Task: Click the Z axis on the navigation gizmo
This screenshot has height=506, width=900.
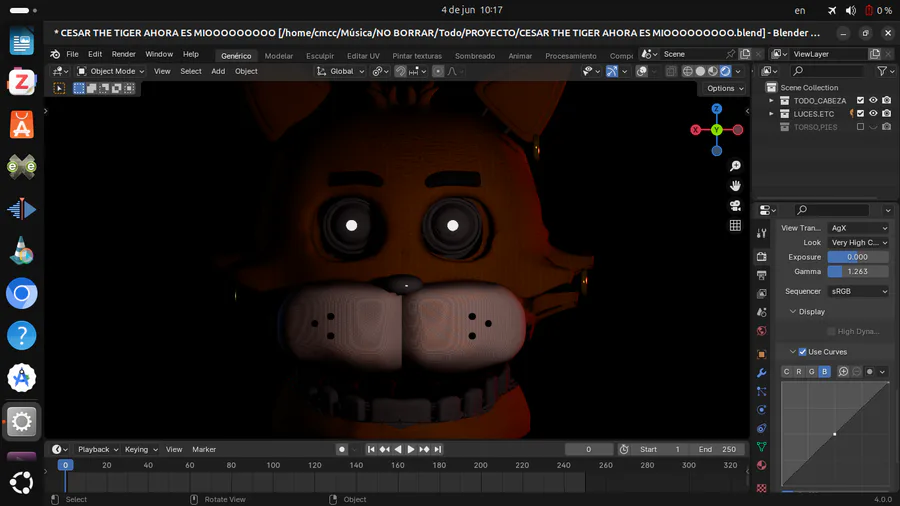Action: tap(716, 108)
